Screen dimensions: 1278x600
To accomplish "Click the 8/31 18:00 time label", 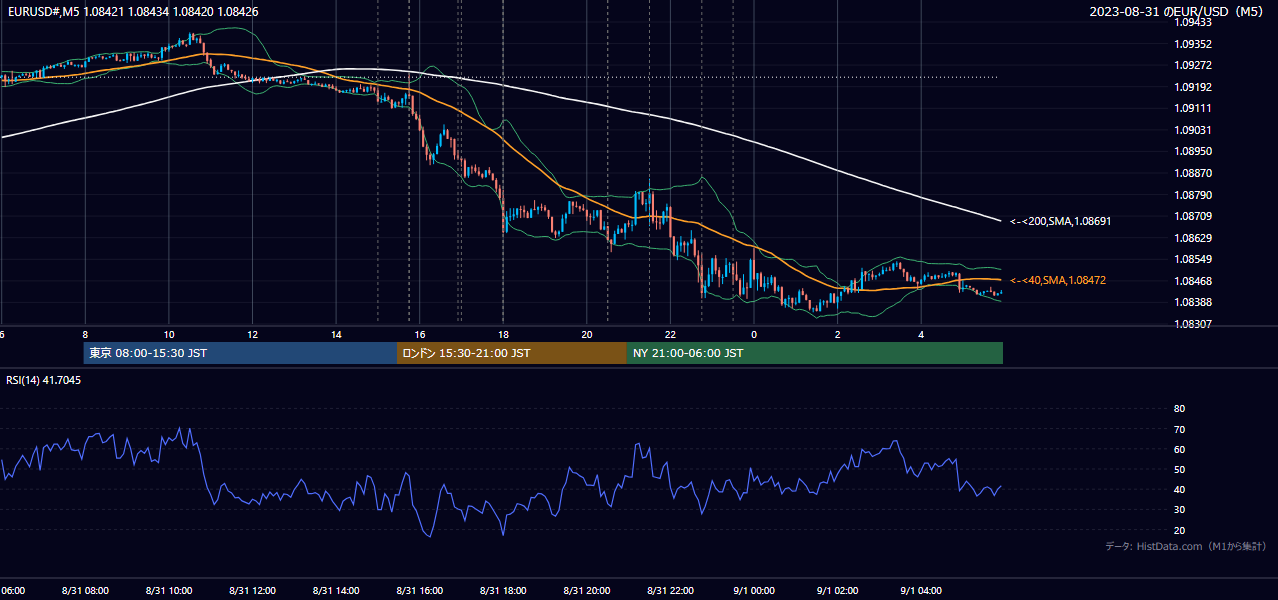I will 503,591.
